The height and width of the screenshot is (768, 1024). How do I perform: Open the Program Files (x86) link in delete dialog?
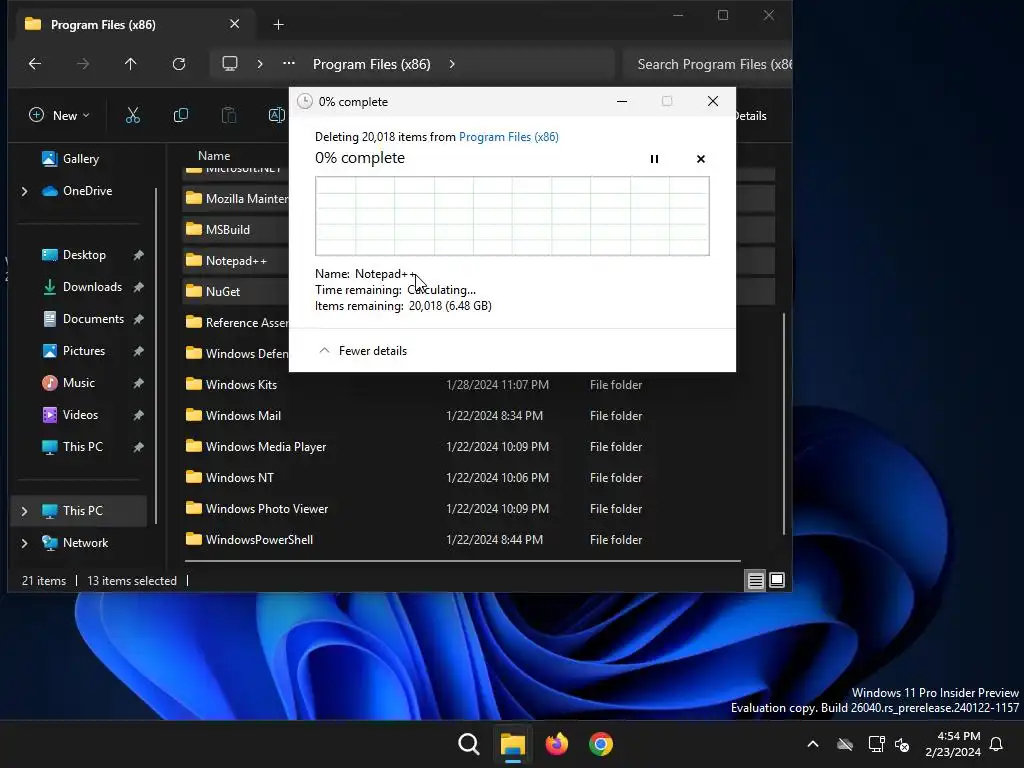pos(509,136)
